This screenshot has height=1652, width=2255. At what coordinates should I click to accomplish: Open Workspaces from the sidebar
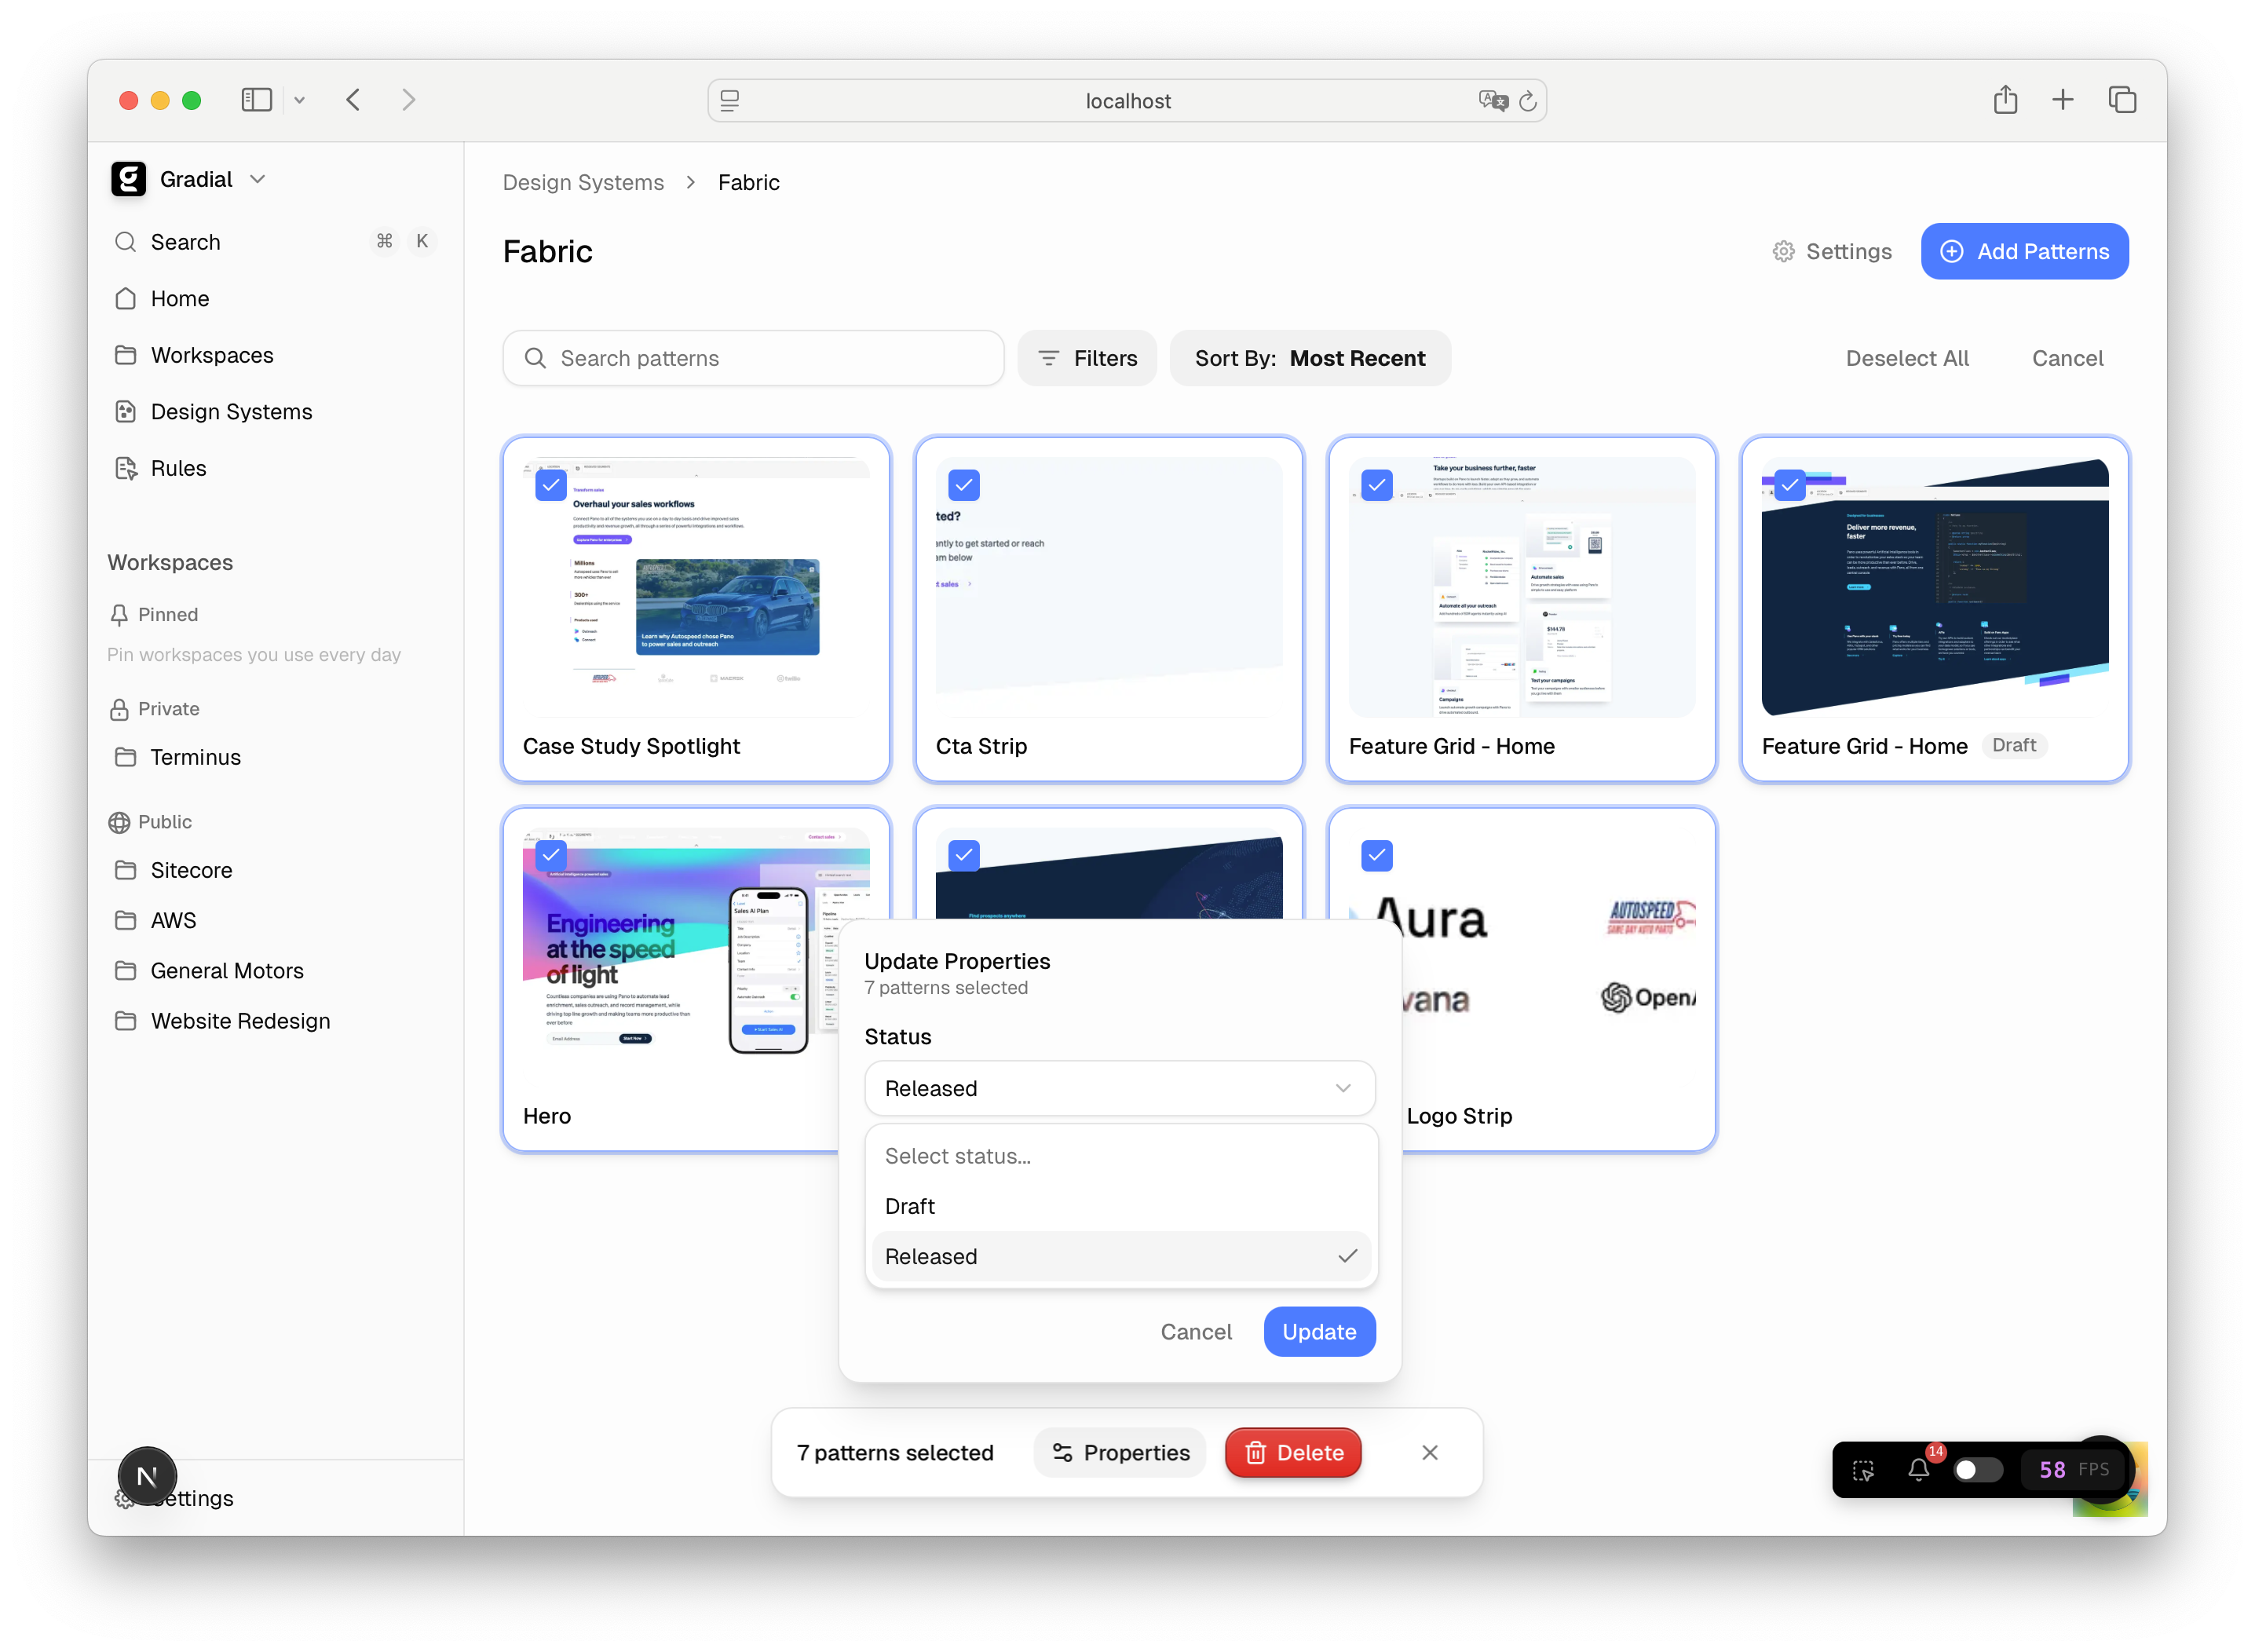click(x=211, y=355)
